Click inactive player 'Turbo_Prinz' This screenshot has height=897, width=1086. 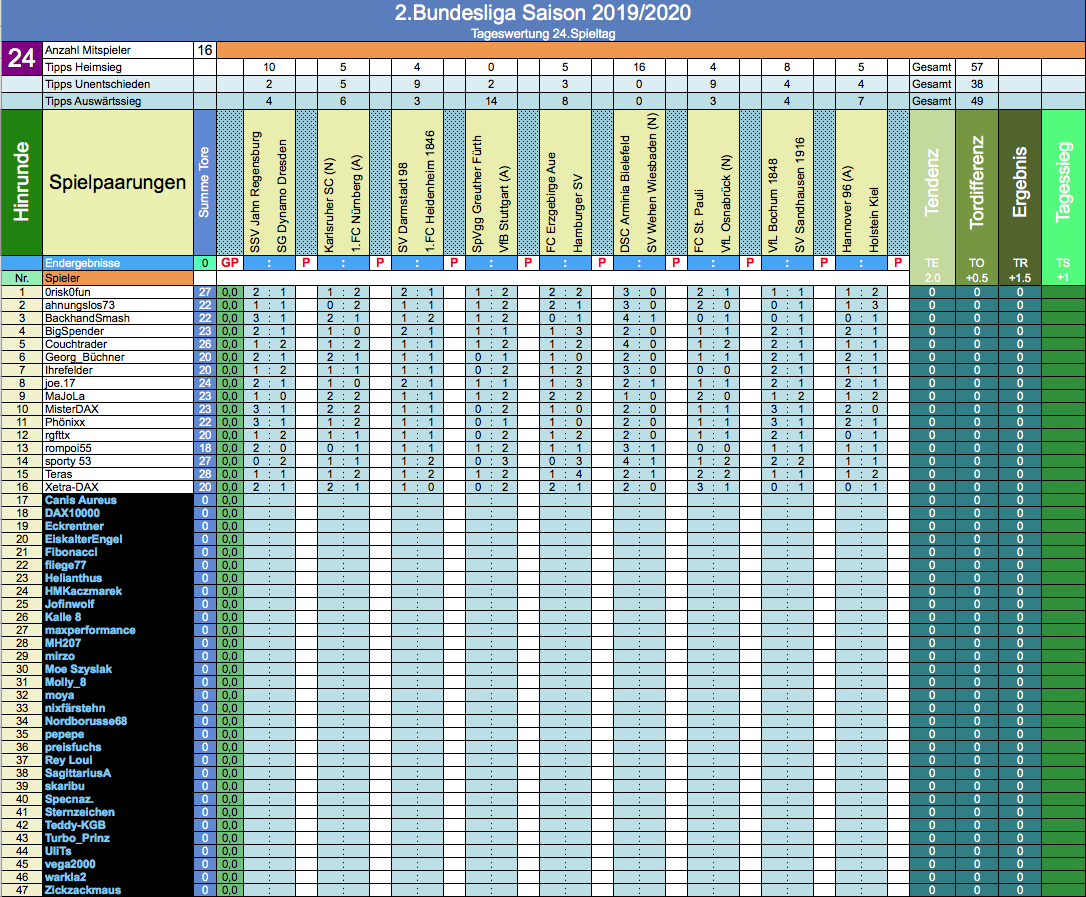pos(77,838)
